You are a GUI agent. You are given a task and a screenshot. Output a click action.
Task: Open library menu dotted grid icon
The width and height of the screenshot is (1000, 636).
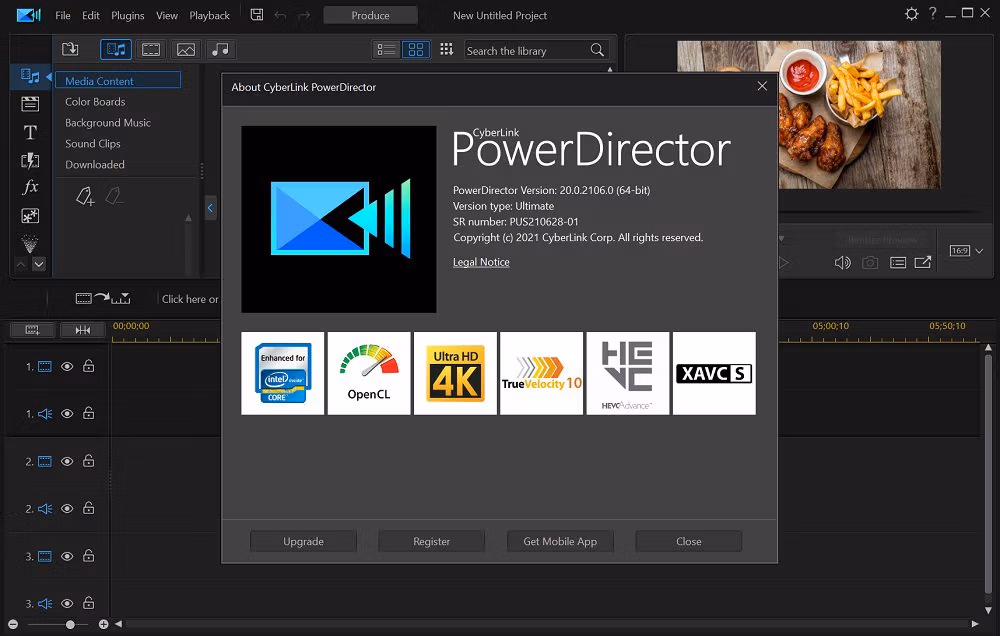pos(446,49)
